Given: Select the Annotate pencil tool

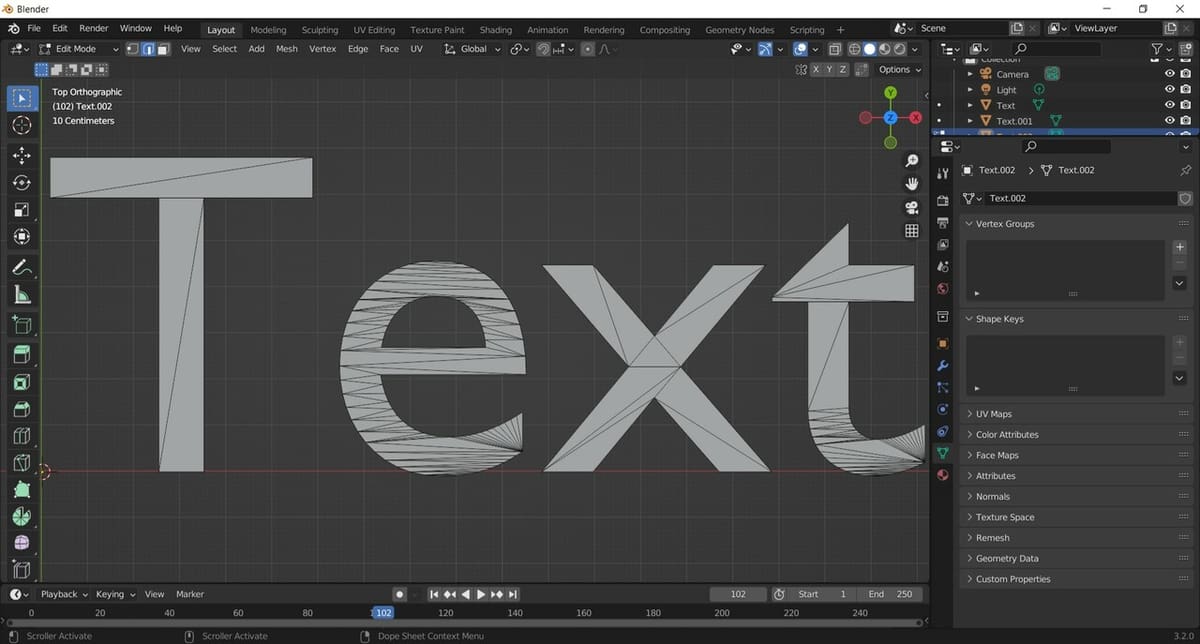Looking at the screenshot, I should pos(22,267).
